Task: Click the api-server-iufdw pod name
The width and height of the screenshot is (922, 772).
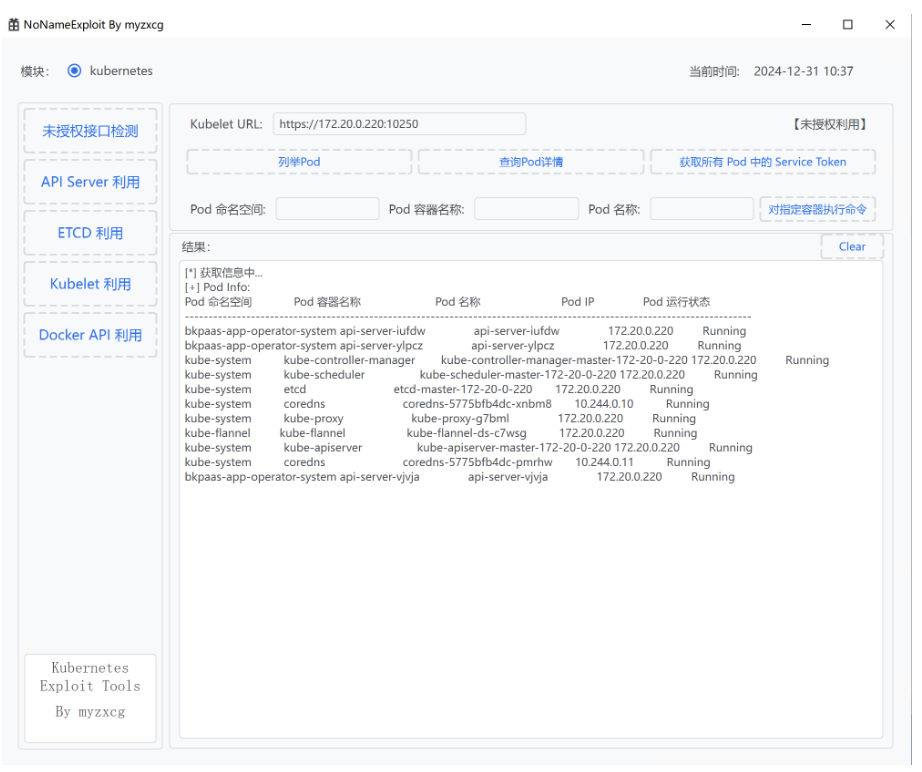Action: pos(517,332)
